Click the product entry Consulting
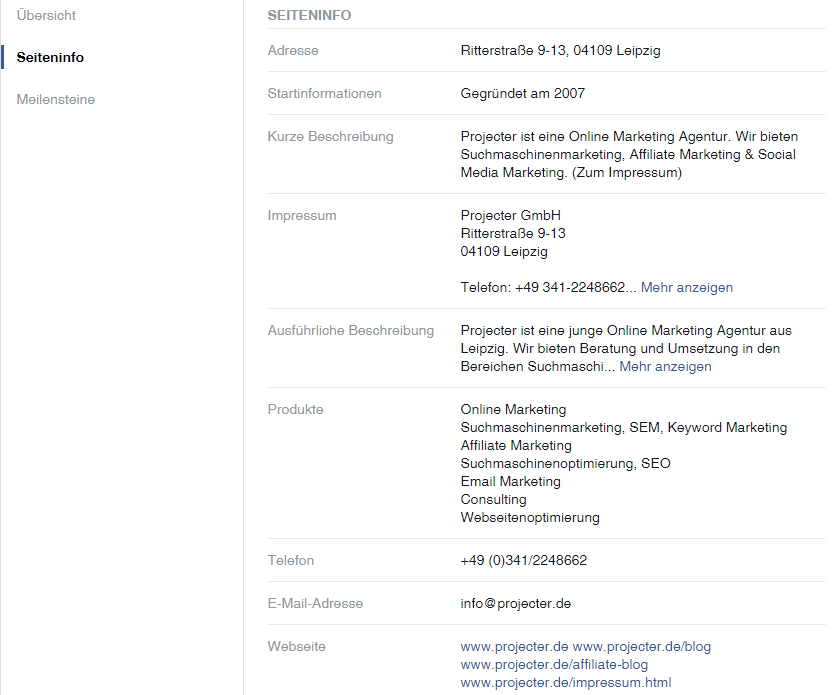 (493, 500)
